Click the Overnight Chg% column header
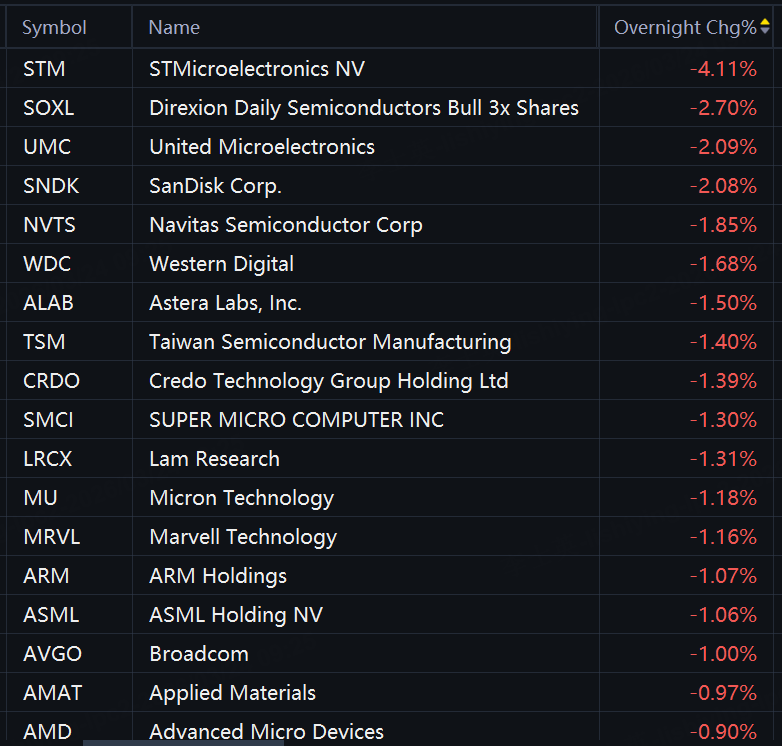The width and height of the screenshot is (782, 746). click(685, 28)
